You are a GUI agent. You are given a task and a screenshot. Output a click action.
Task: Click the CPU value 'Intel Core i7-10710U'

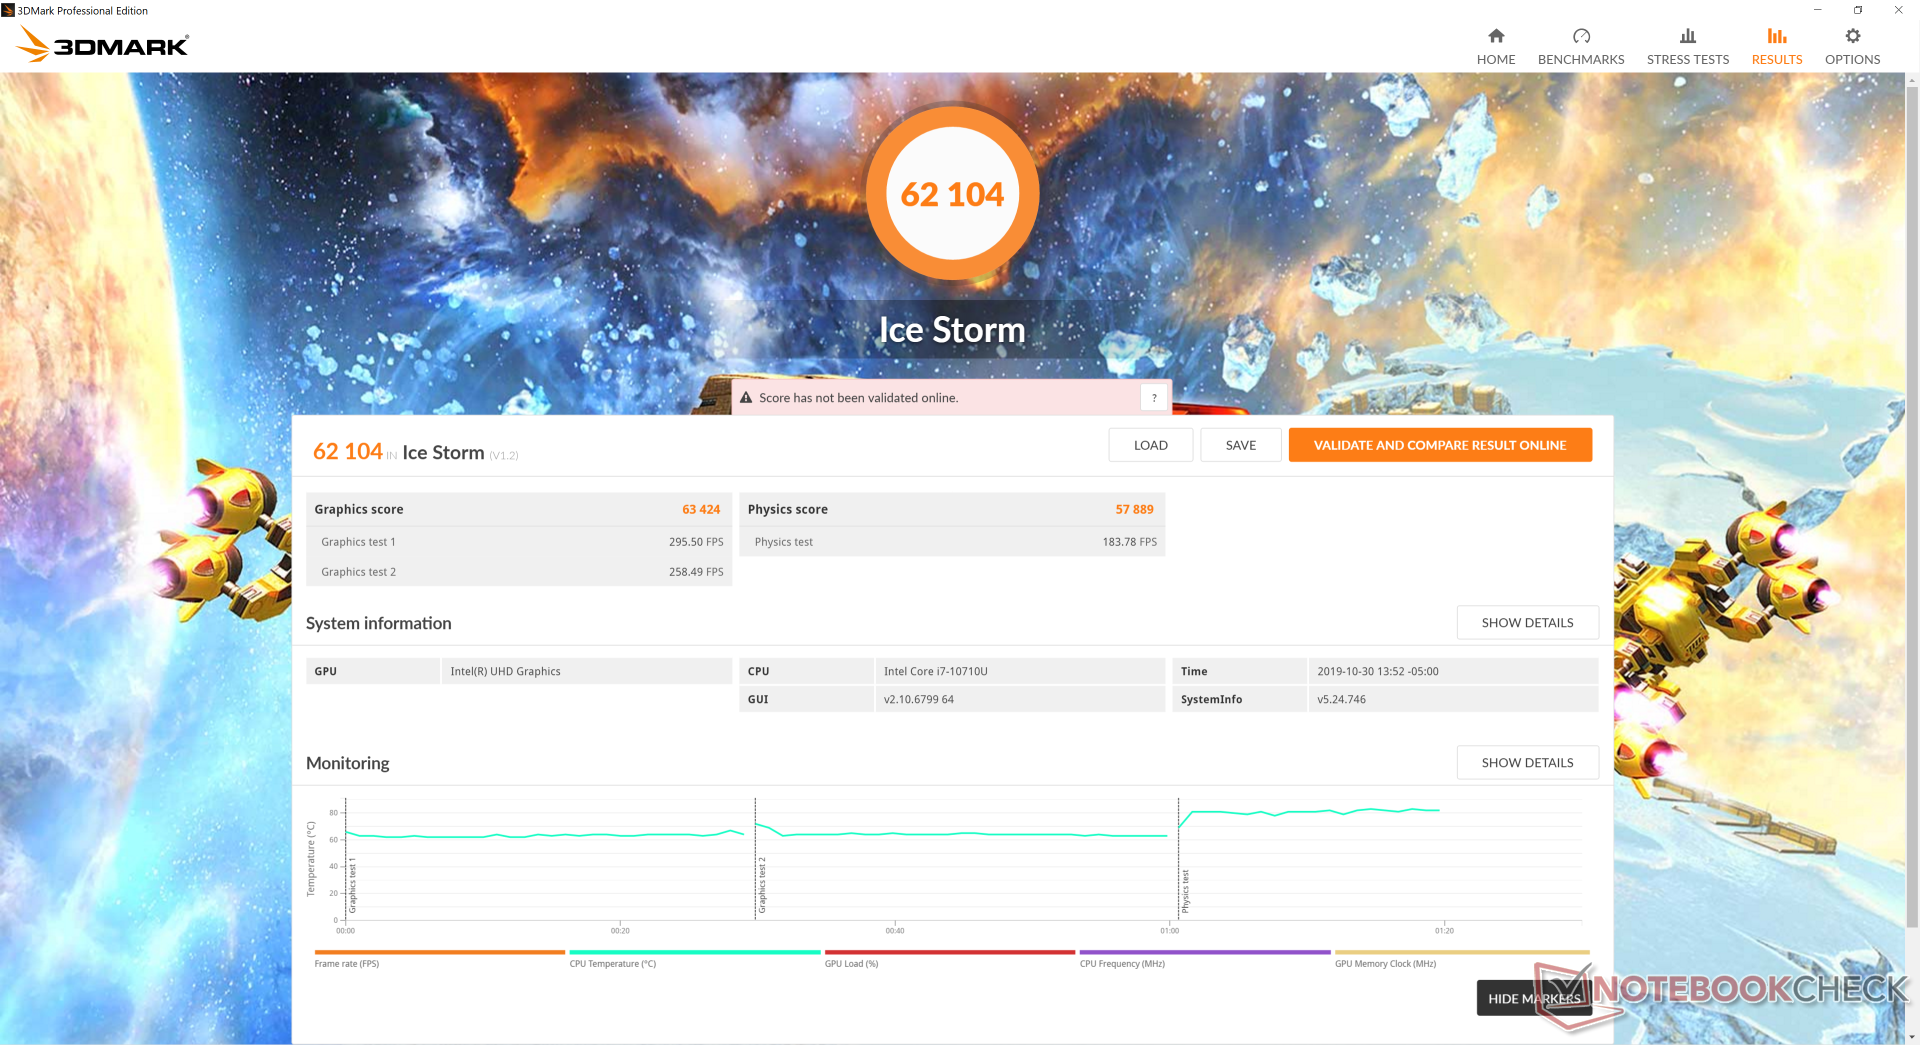coord(936,671)
